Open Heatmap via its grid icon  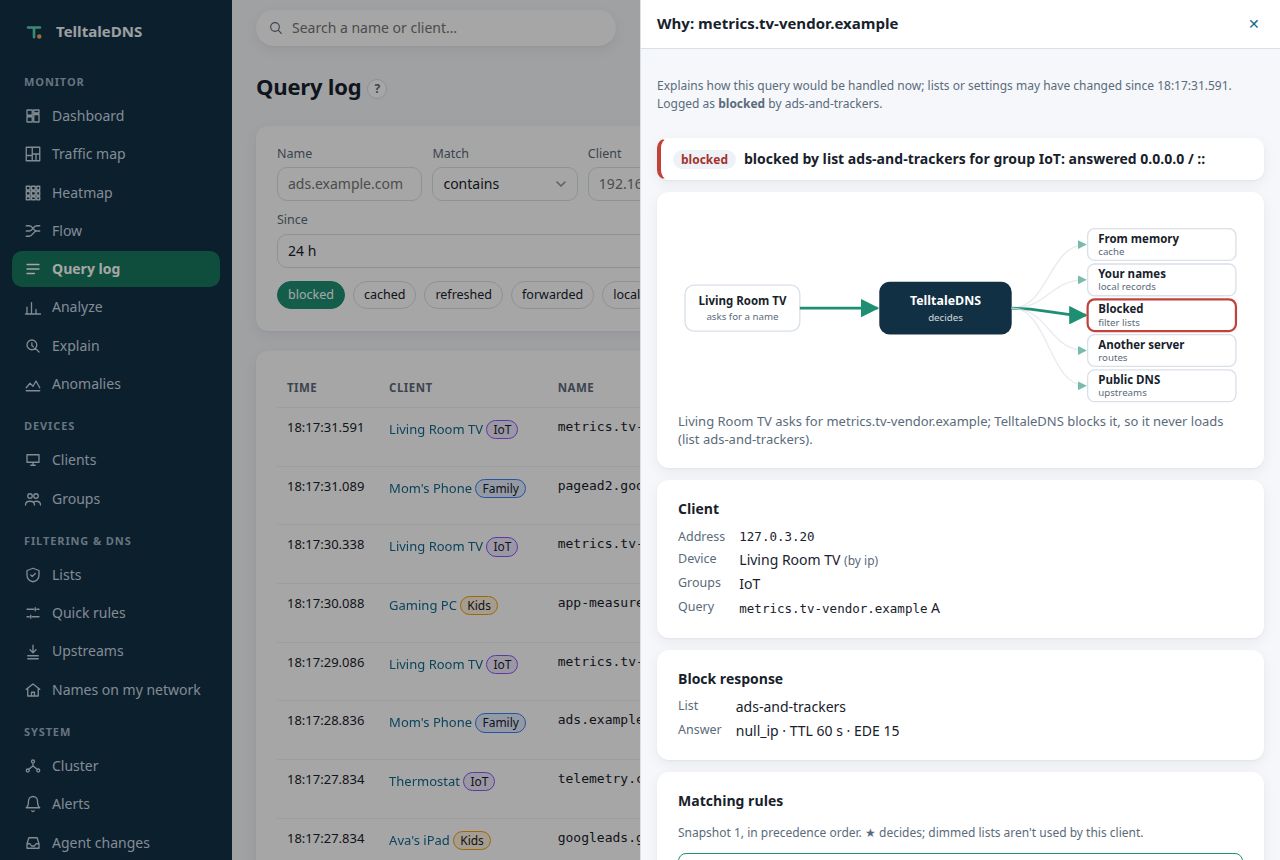tap(33, 193)
